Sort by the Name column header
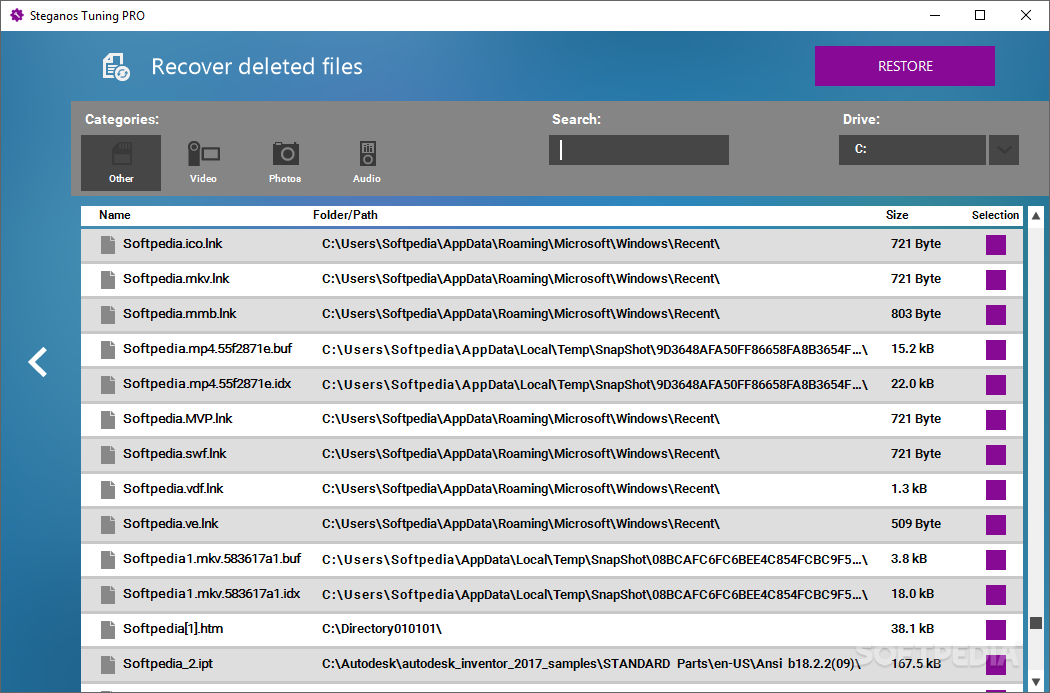 click(x=115, y=215)
